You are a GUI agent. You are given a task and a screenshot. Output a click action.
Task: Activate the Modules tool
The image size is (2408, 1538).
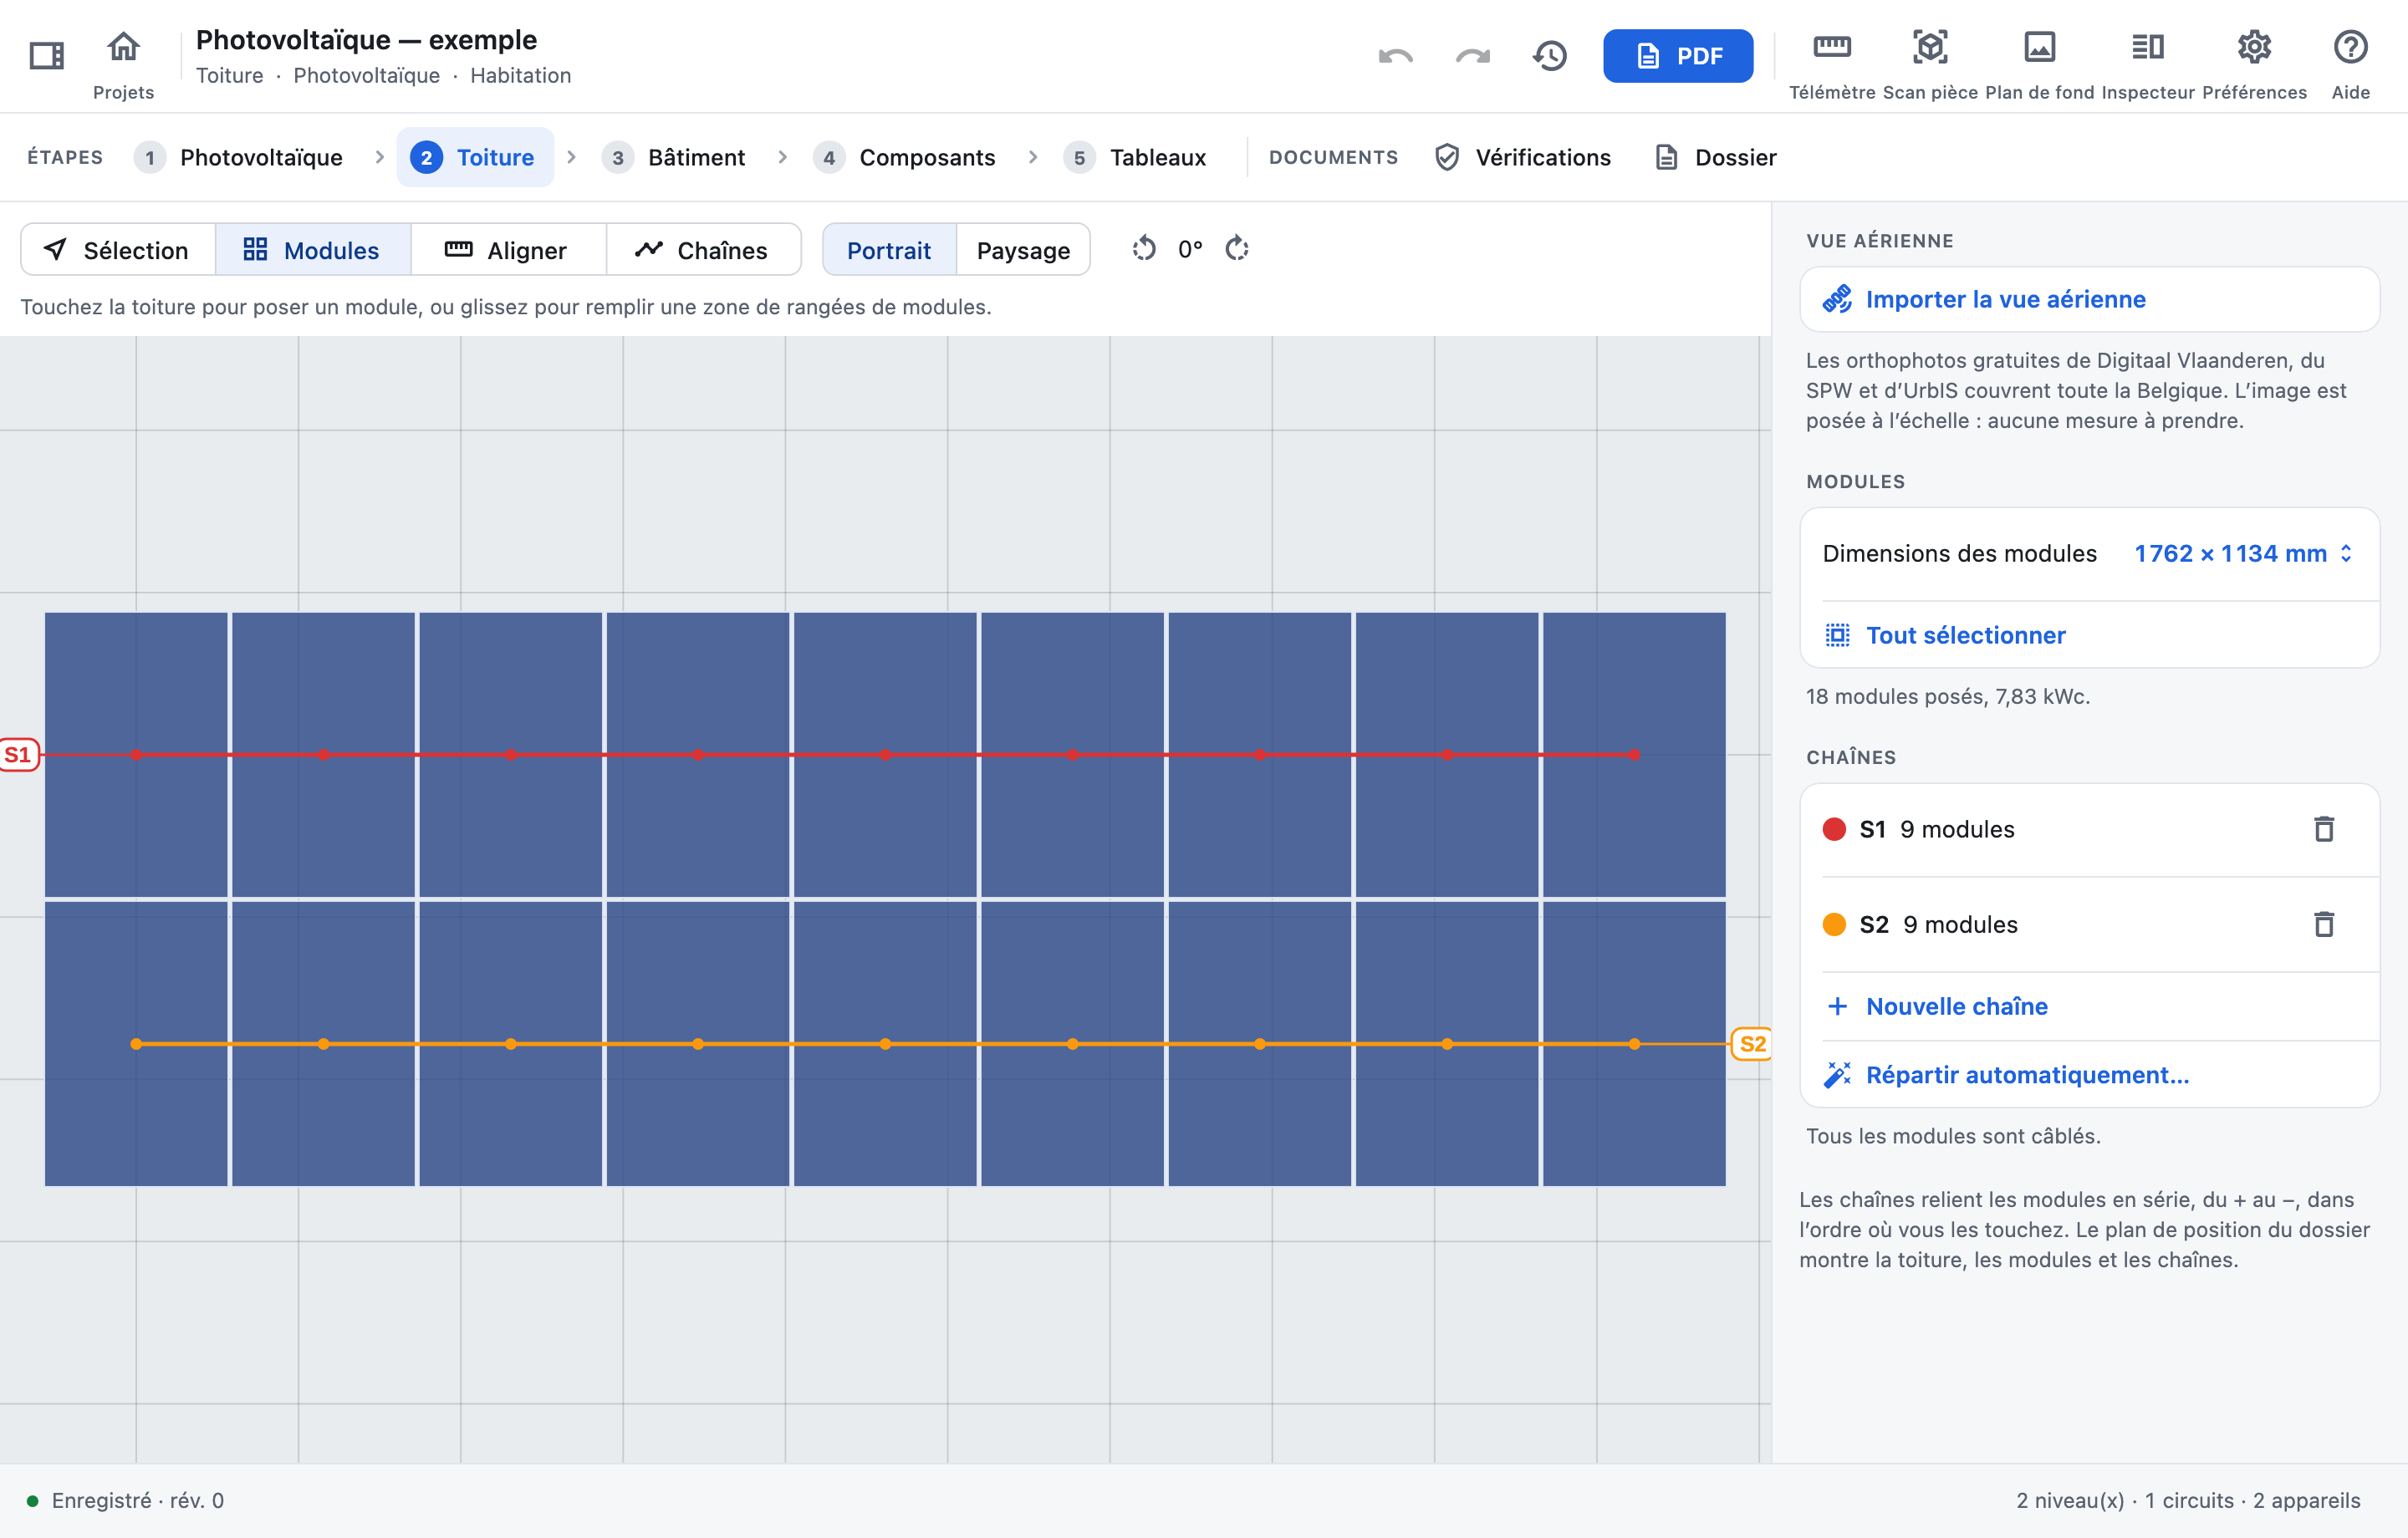click(313, 250)
